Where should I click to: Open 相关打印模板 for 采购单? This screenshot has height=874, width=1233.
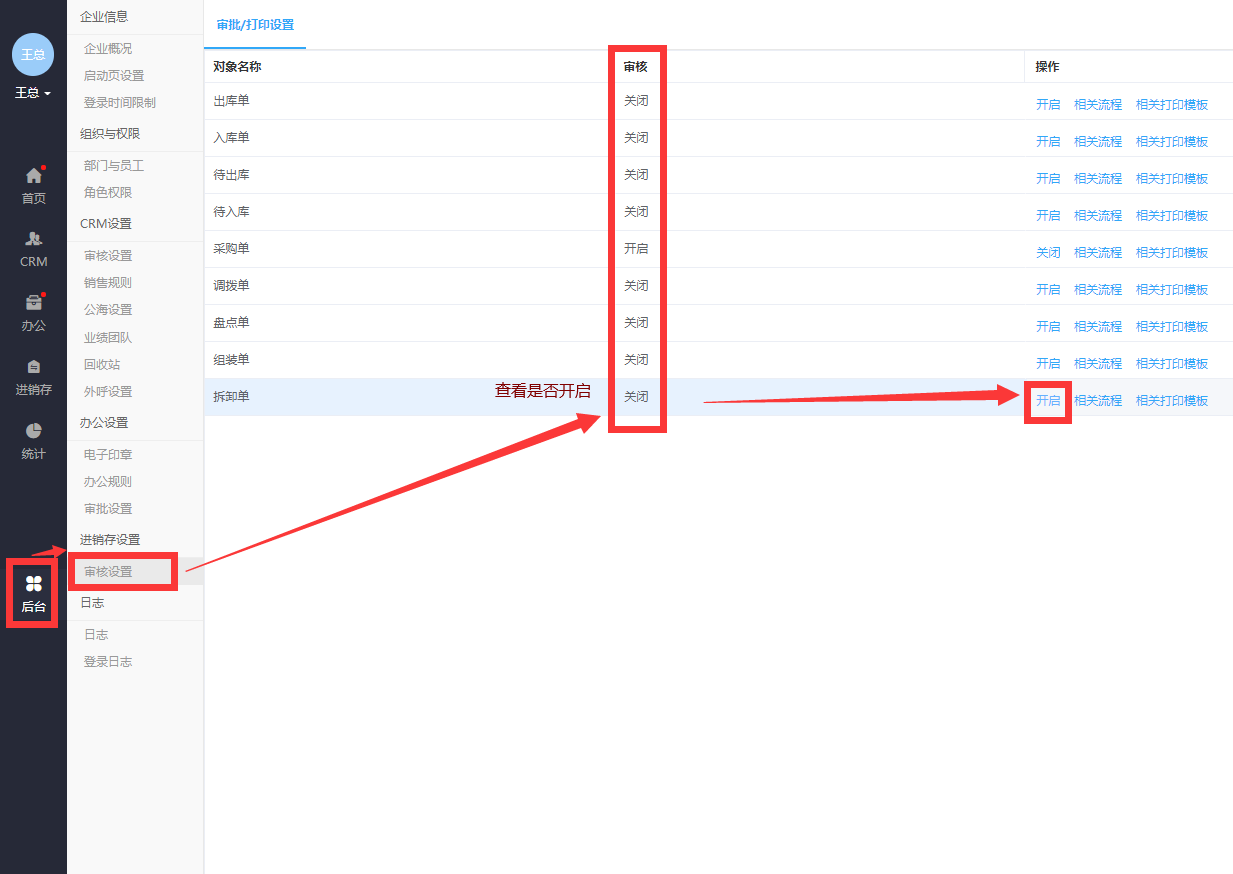coord(1172,252)
